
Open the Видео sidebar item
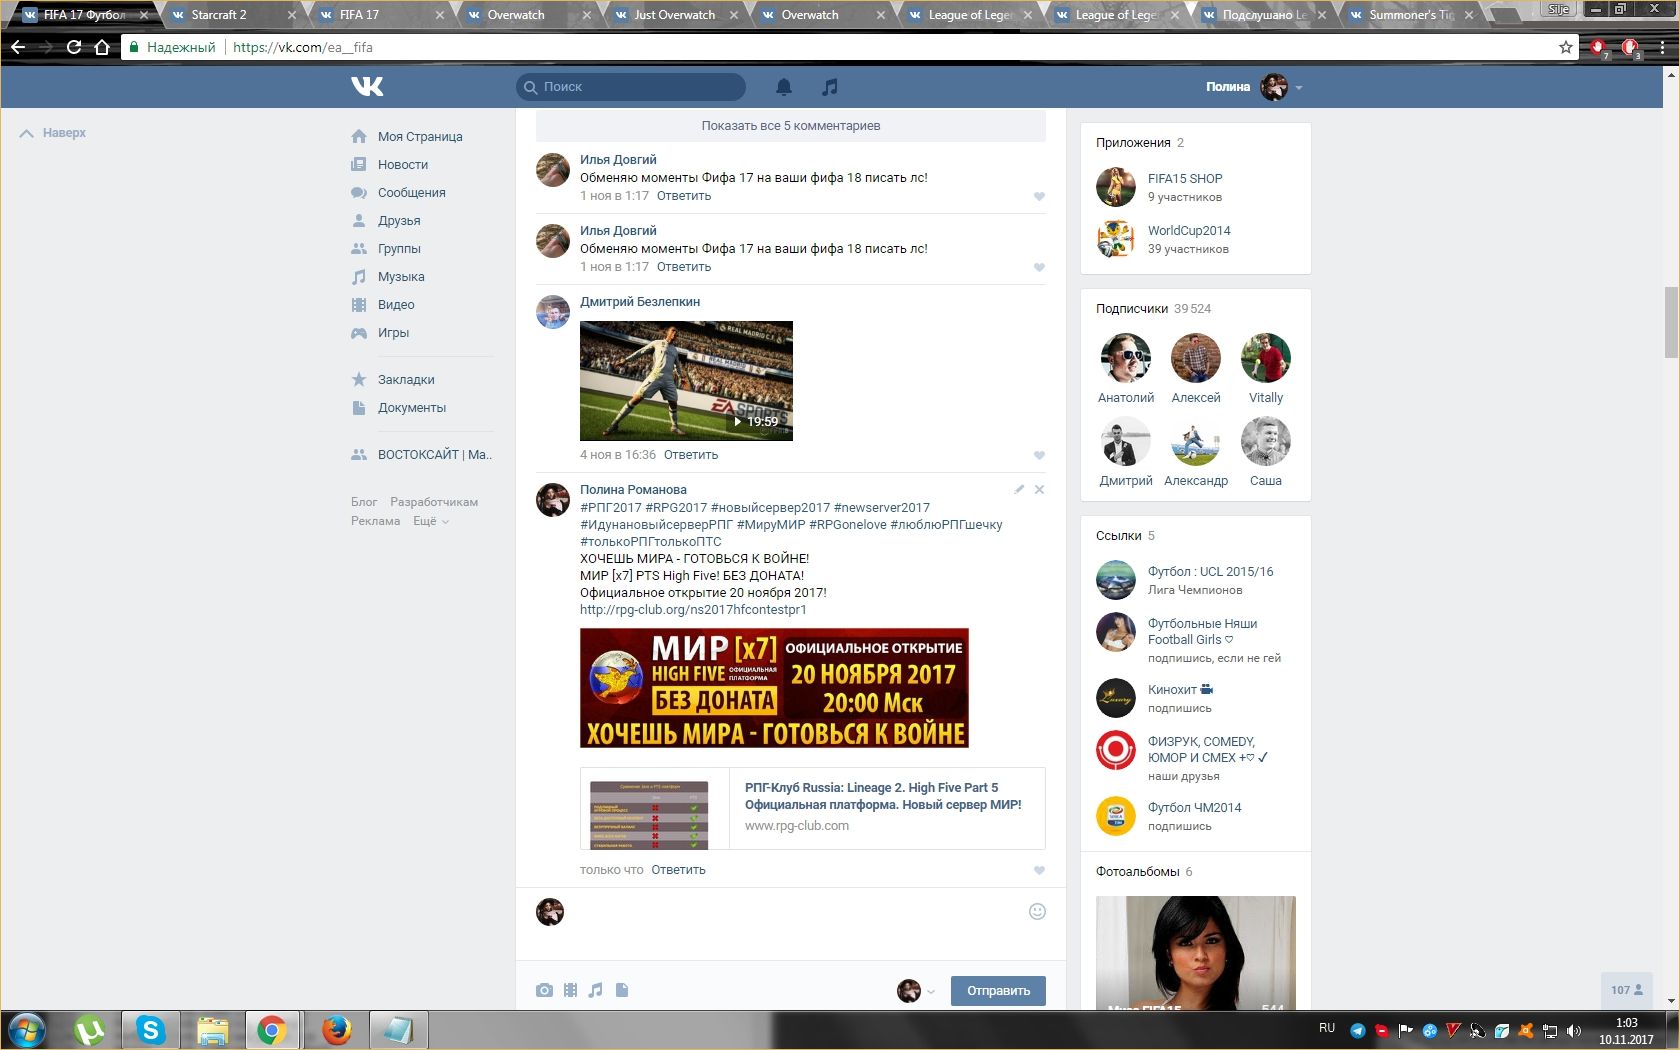click(x=396, y=305)
